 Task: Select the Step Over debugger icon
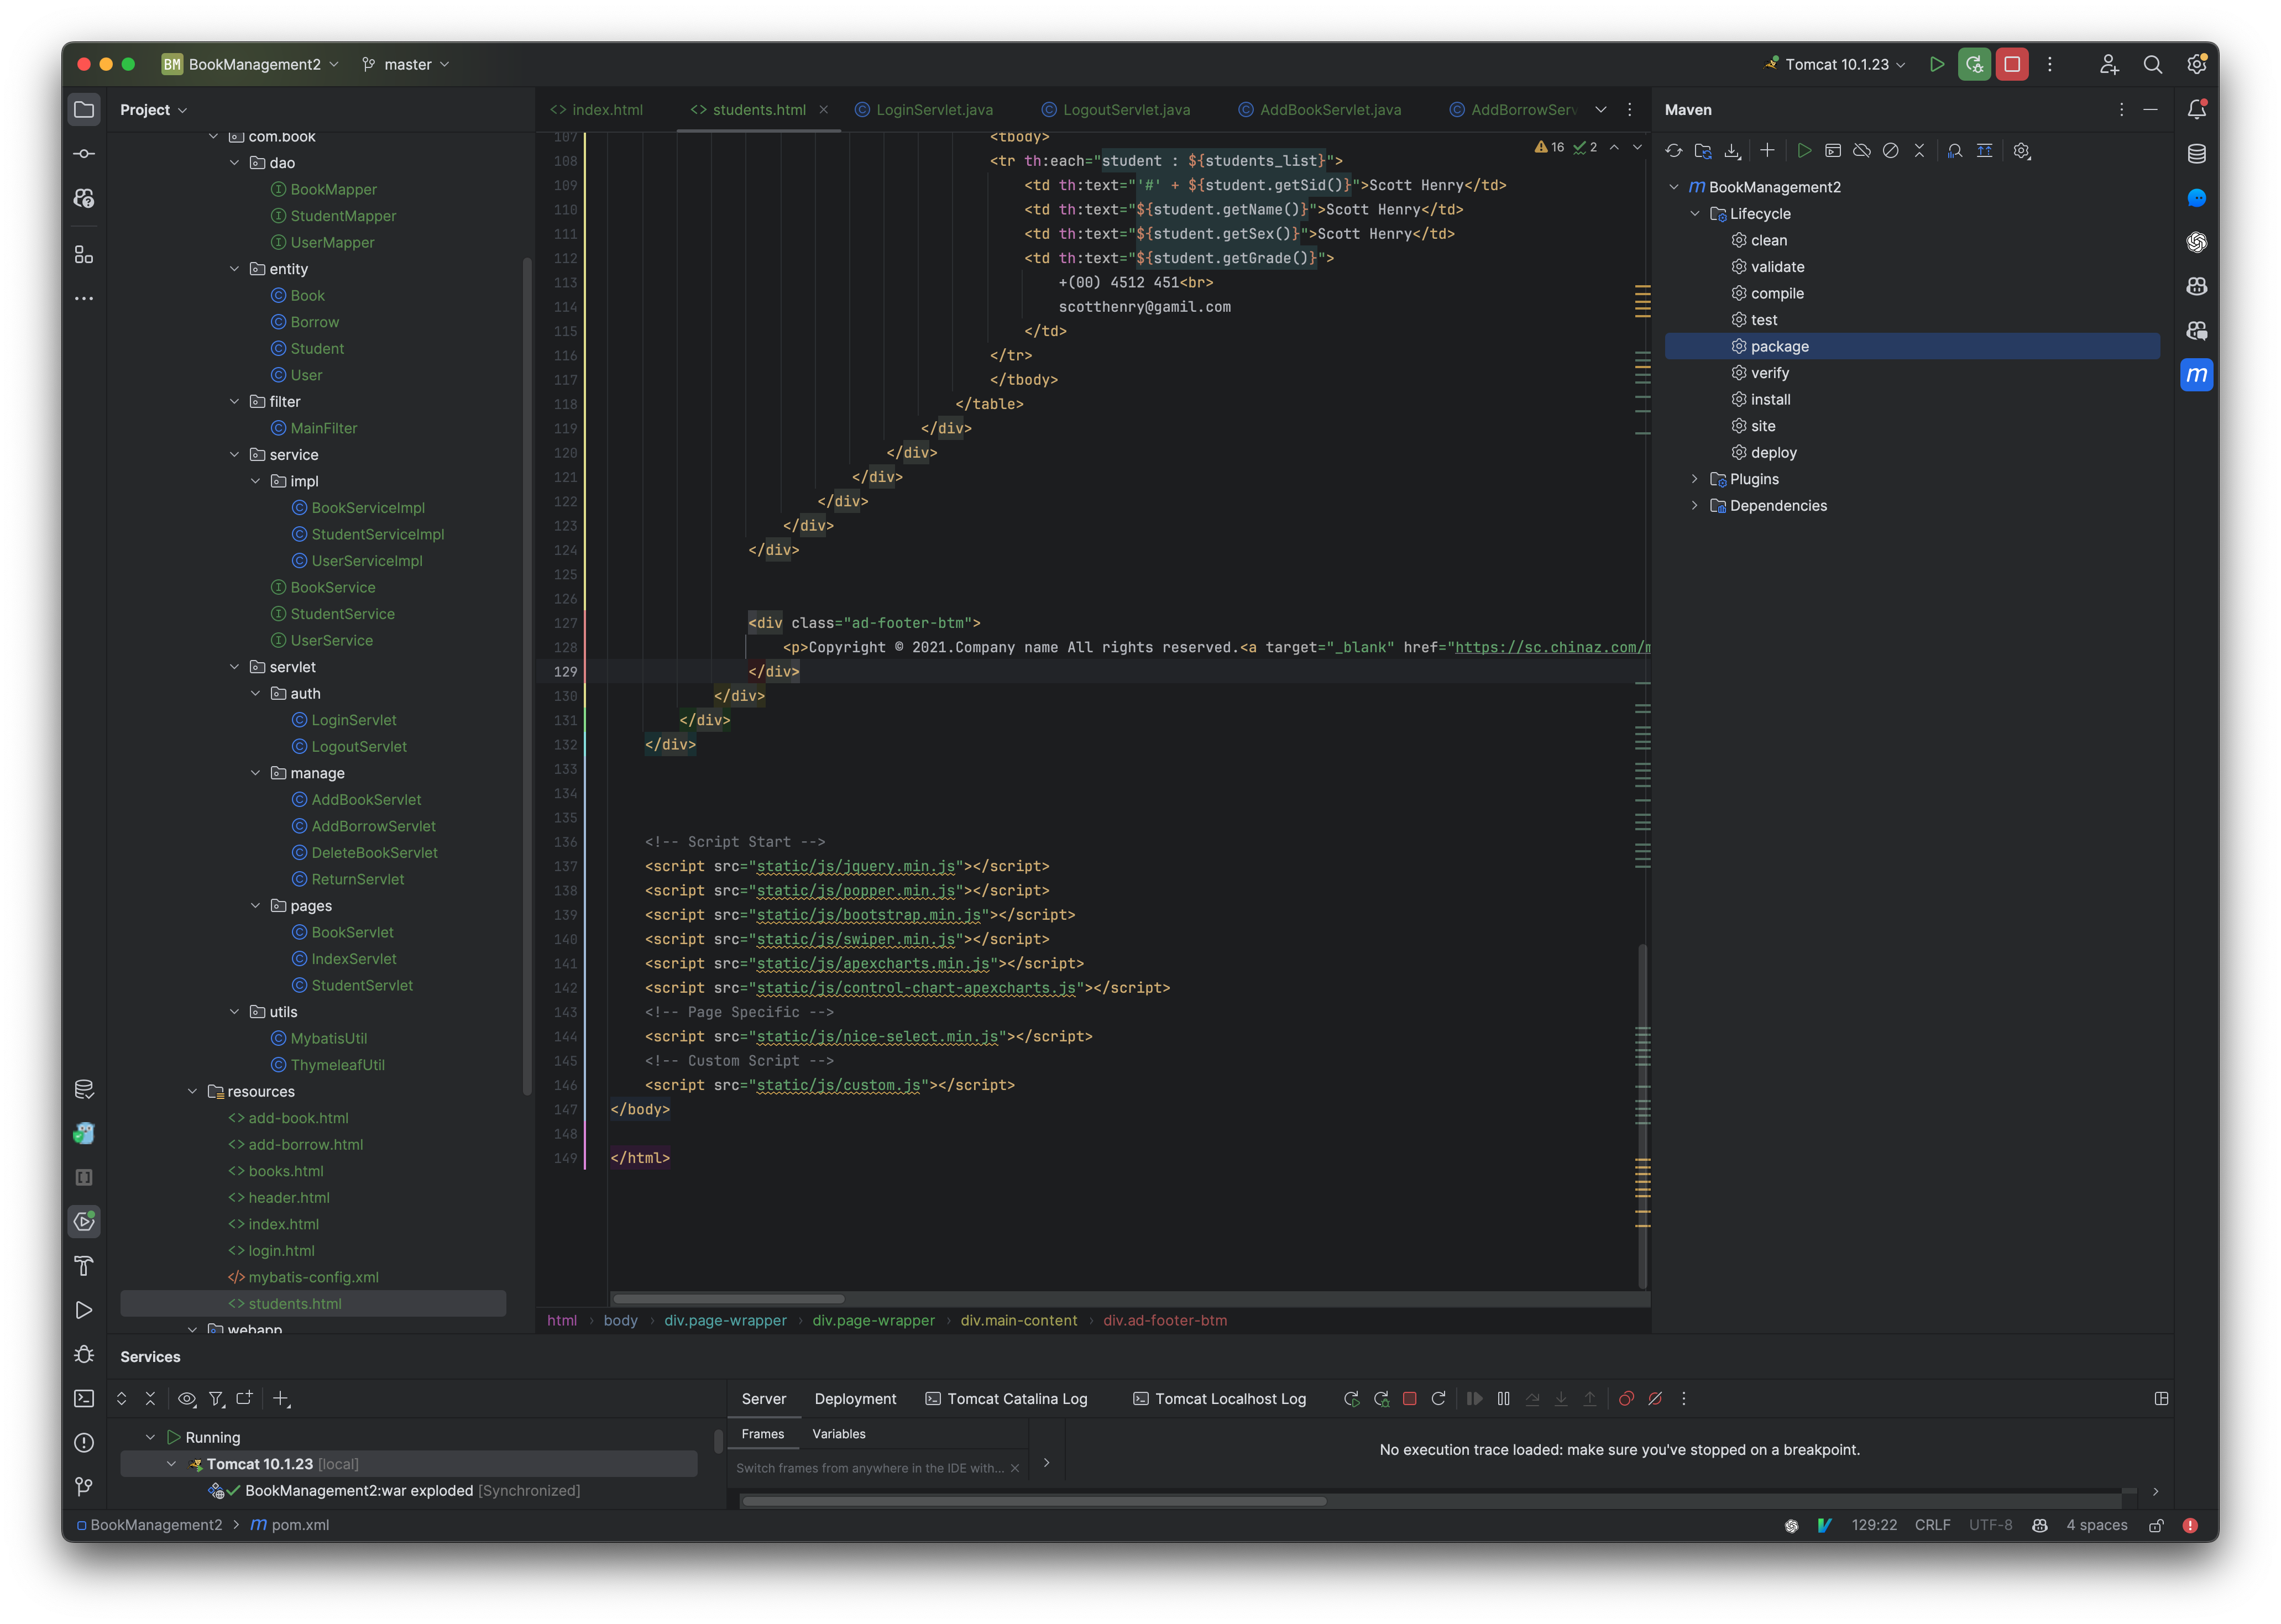(x=1533, y=1398)
